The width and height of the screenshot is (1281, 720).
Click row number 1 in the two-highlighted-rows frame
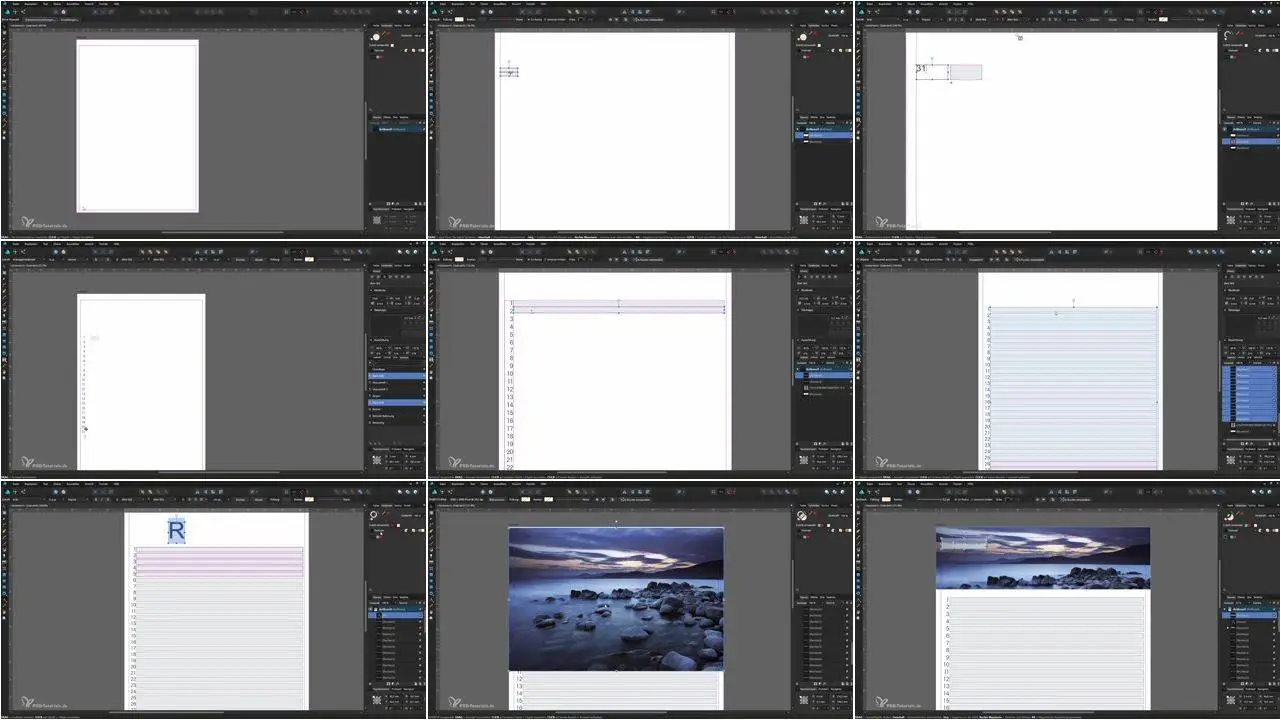click(x=511, y=304)
